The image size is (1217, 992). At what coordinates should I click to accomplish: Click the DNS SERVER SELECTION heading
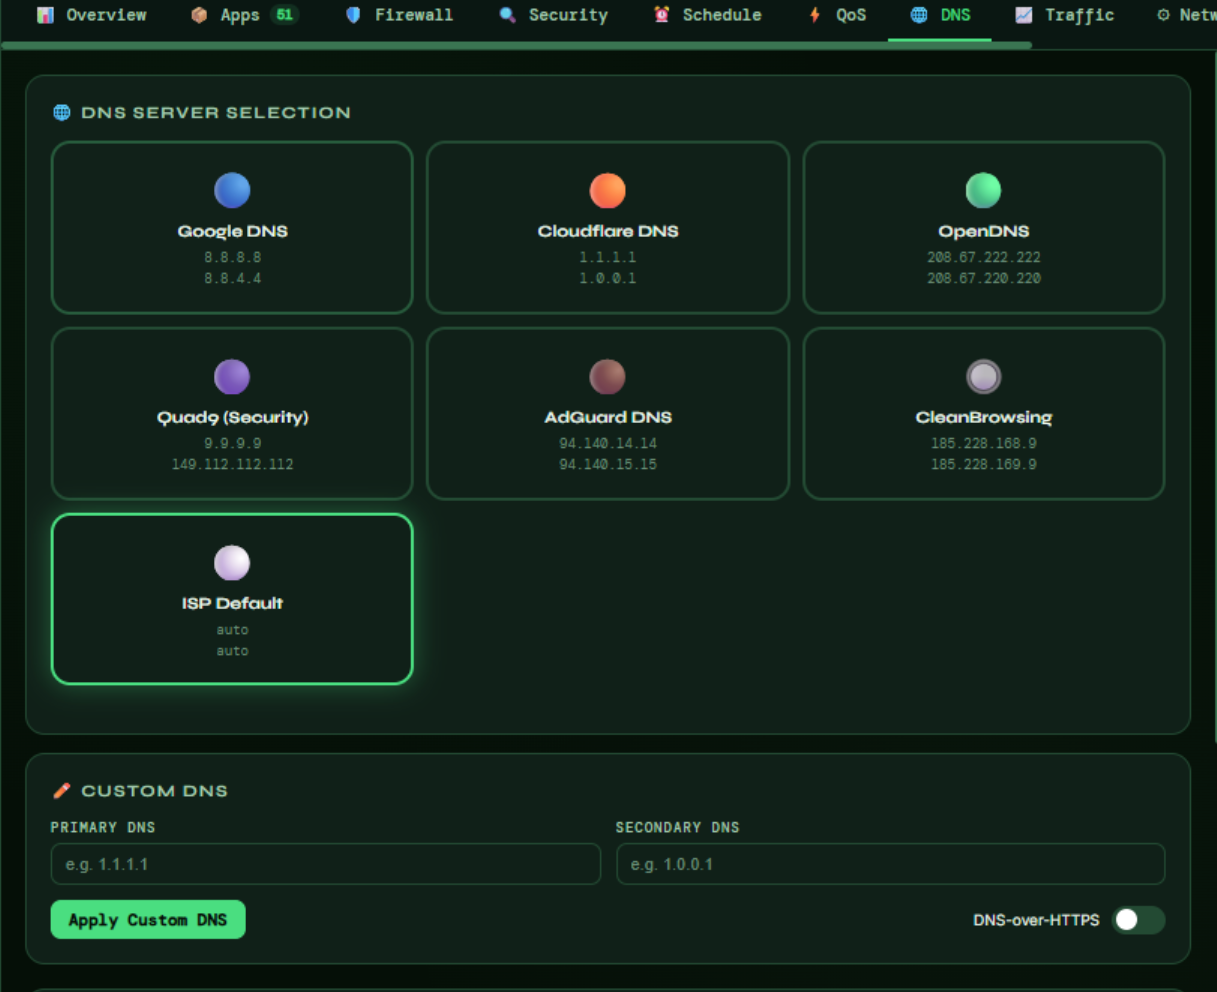pyautogui.click(x=216, y=113)
